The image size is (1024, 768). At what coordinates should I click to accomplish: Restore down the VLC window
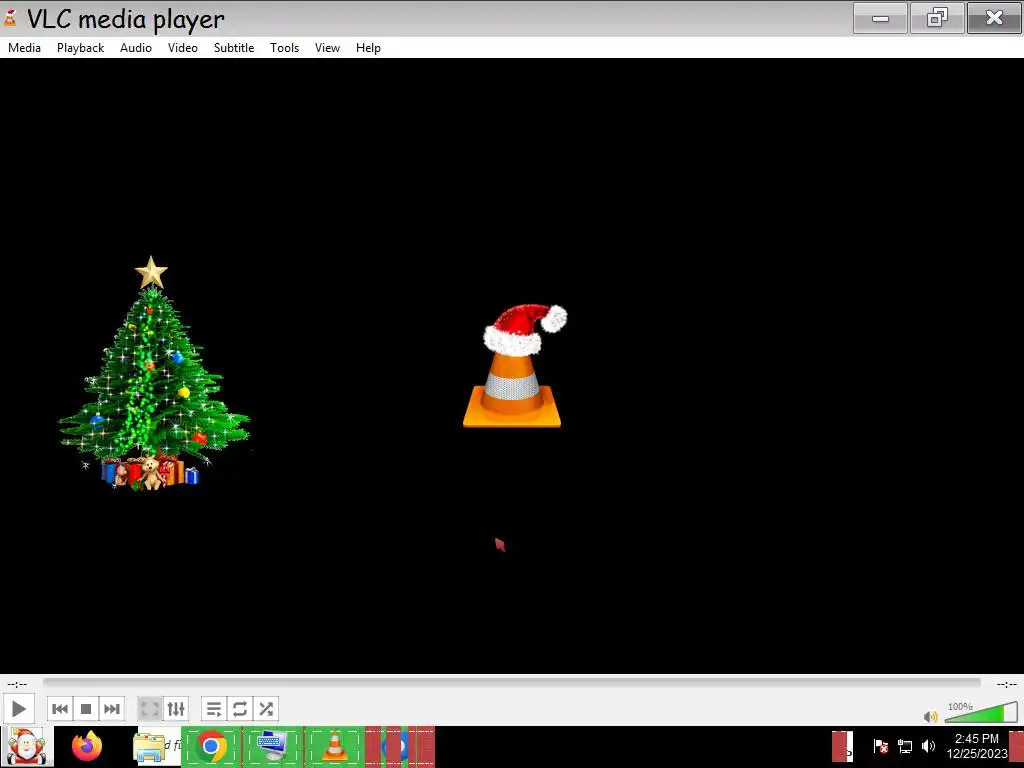tap(937, 18)
